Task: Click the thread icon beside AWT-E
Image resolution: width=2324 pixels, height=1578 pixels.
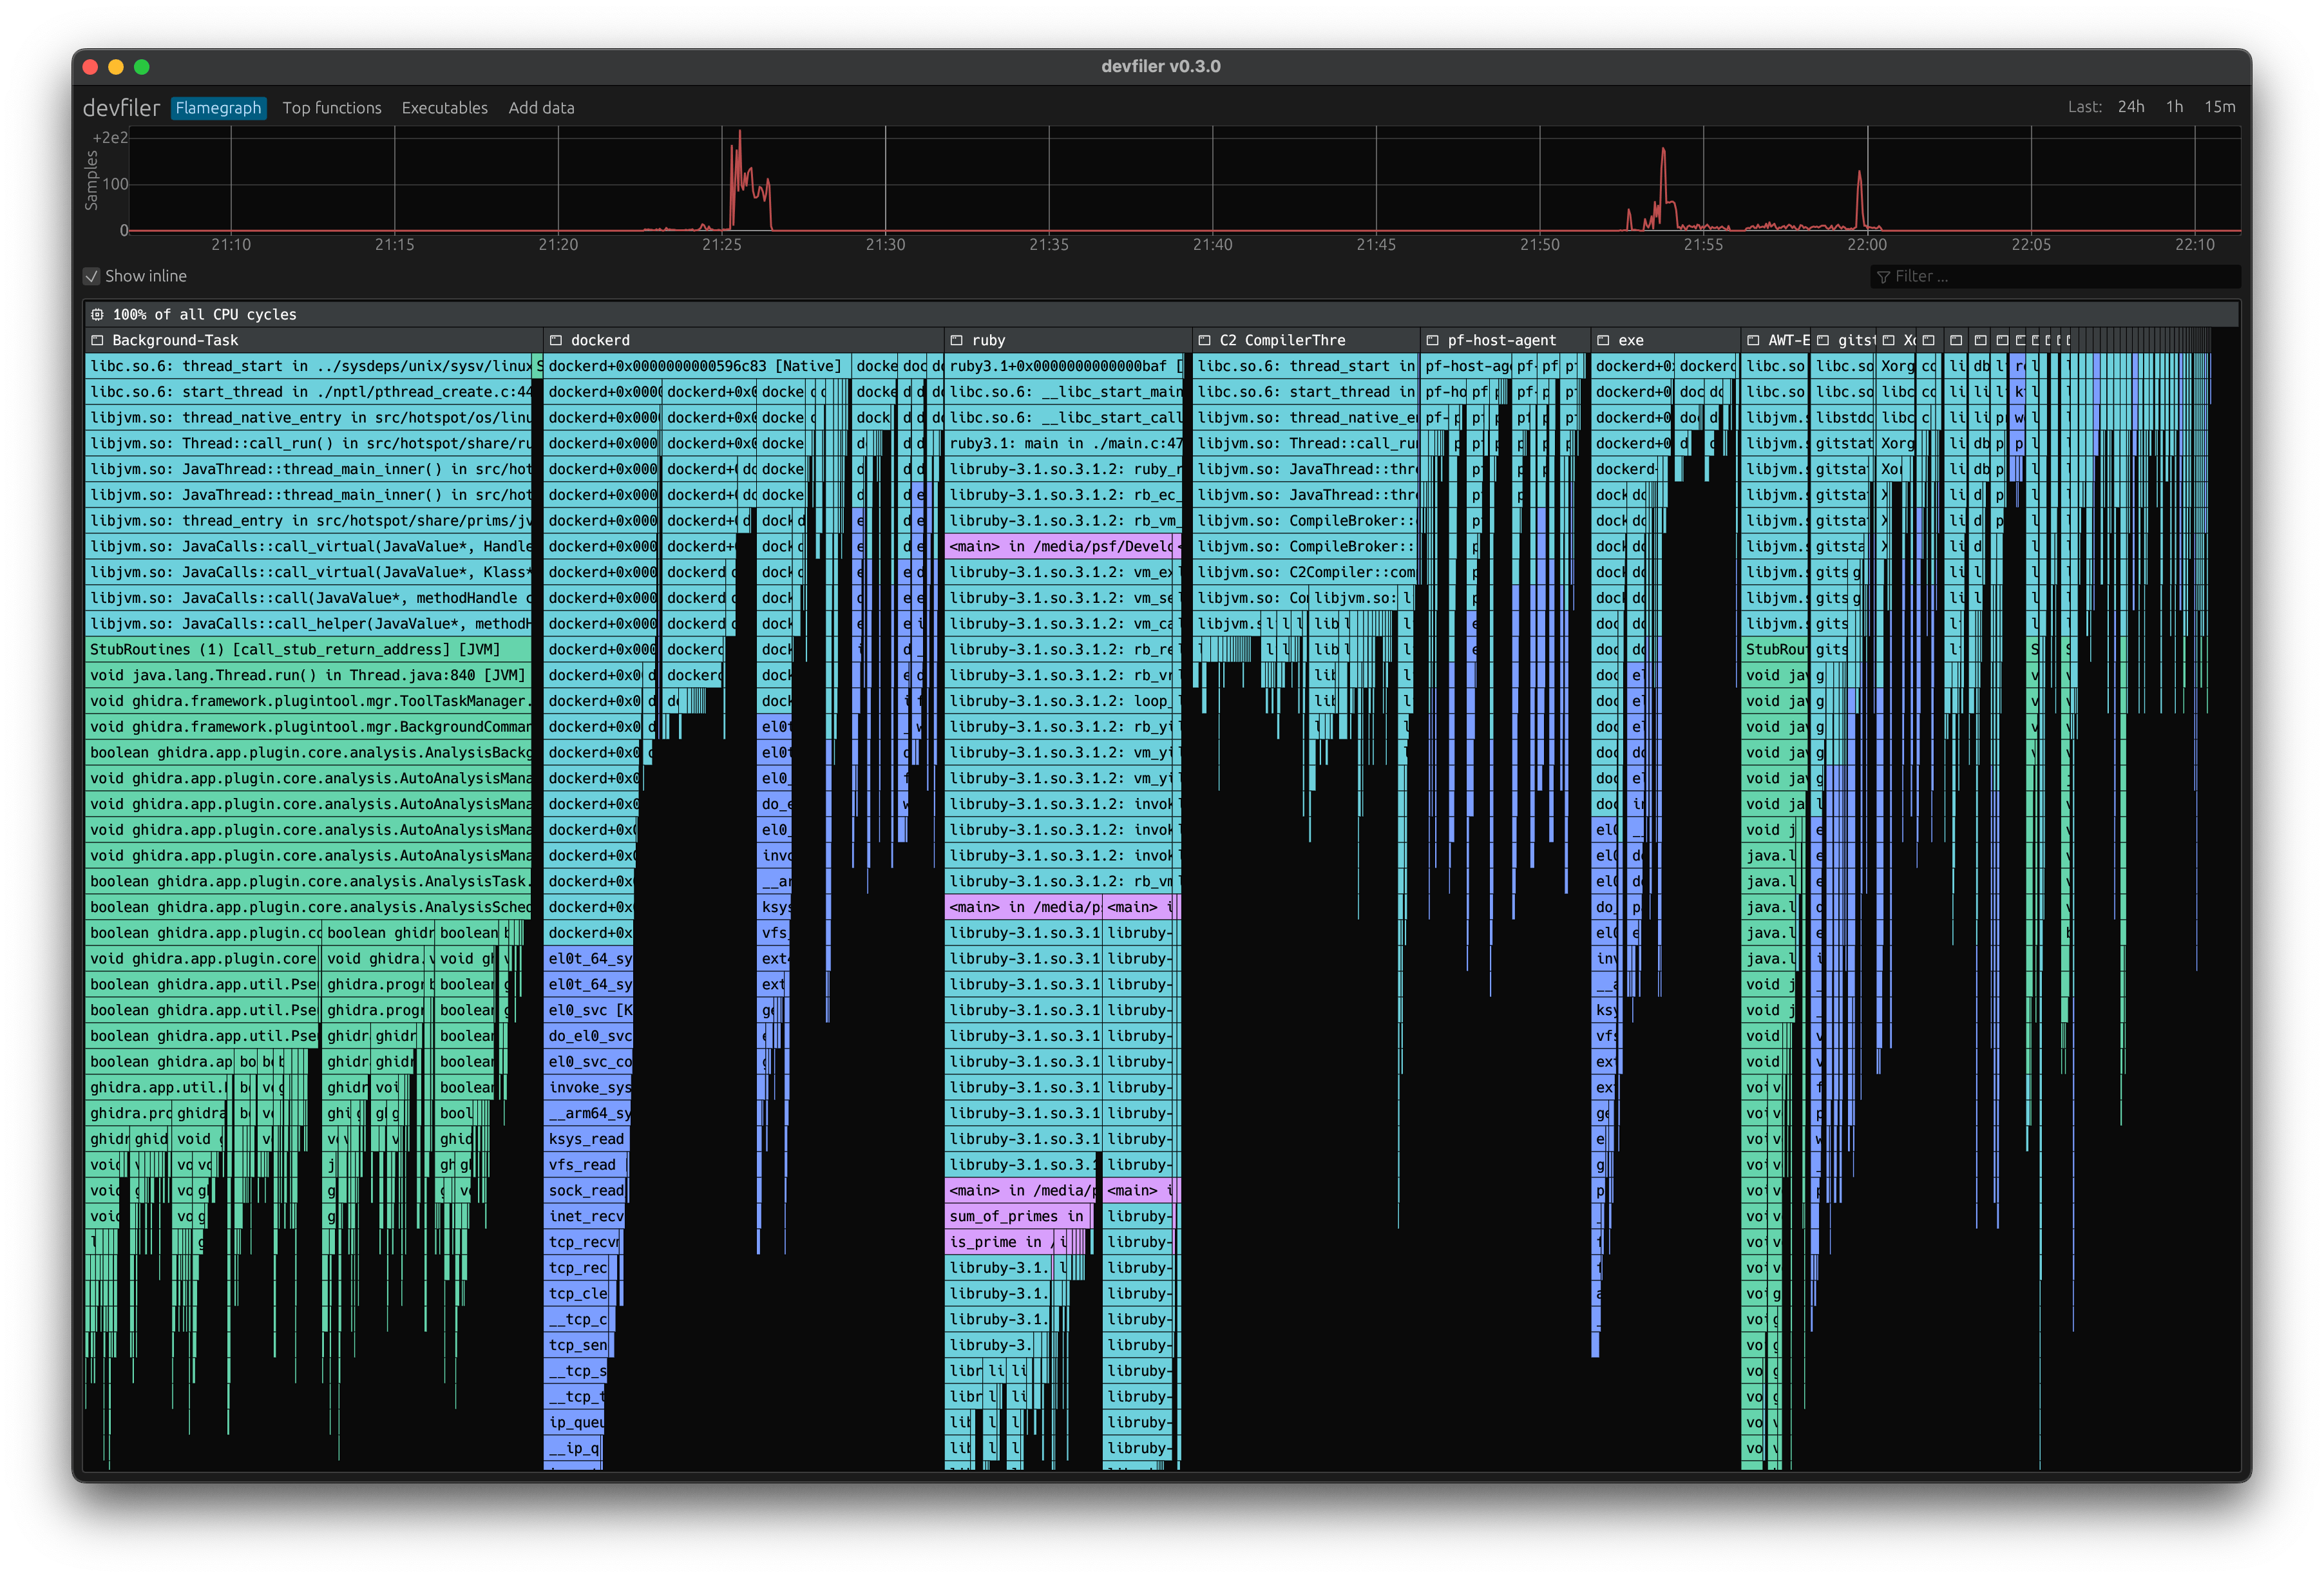Action: (x=1752, y=340)
